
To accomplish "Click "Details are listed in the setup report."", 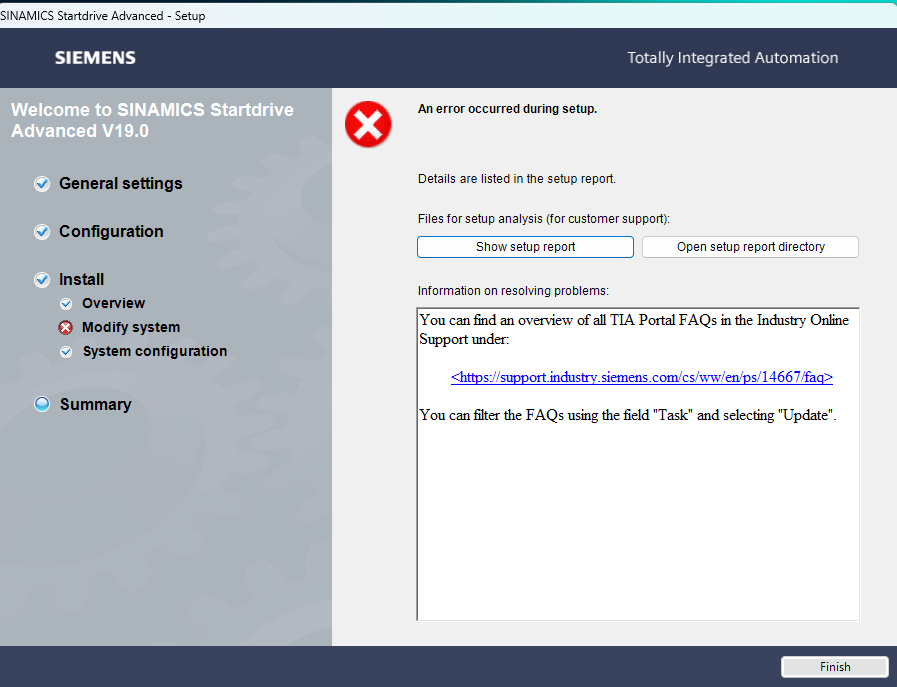I will 517,179.
